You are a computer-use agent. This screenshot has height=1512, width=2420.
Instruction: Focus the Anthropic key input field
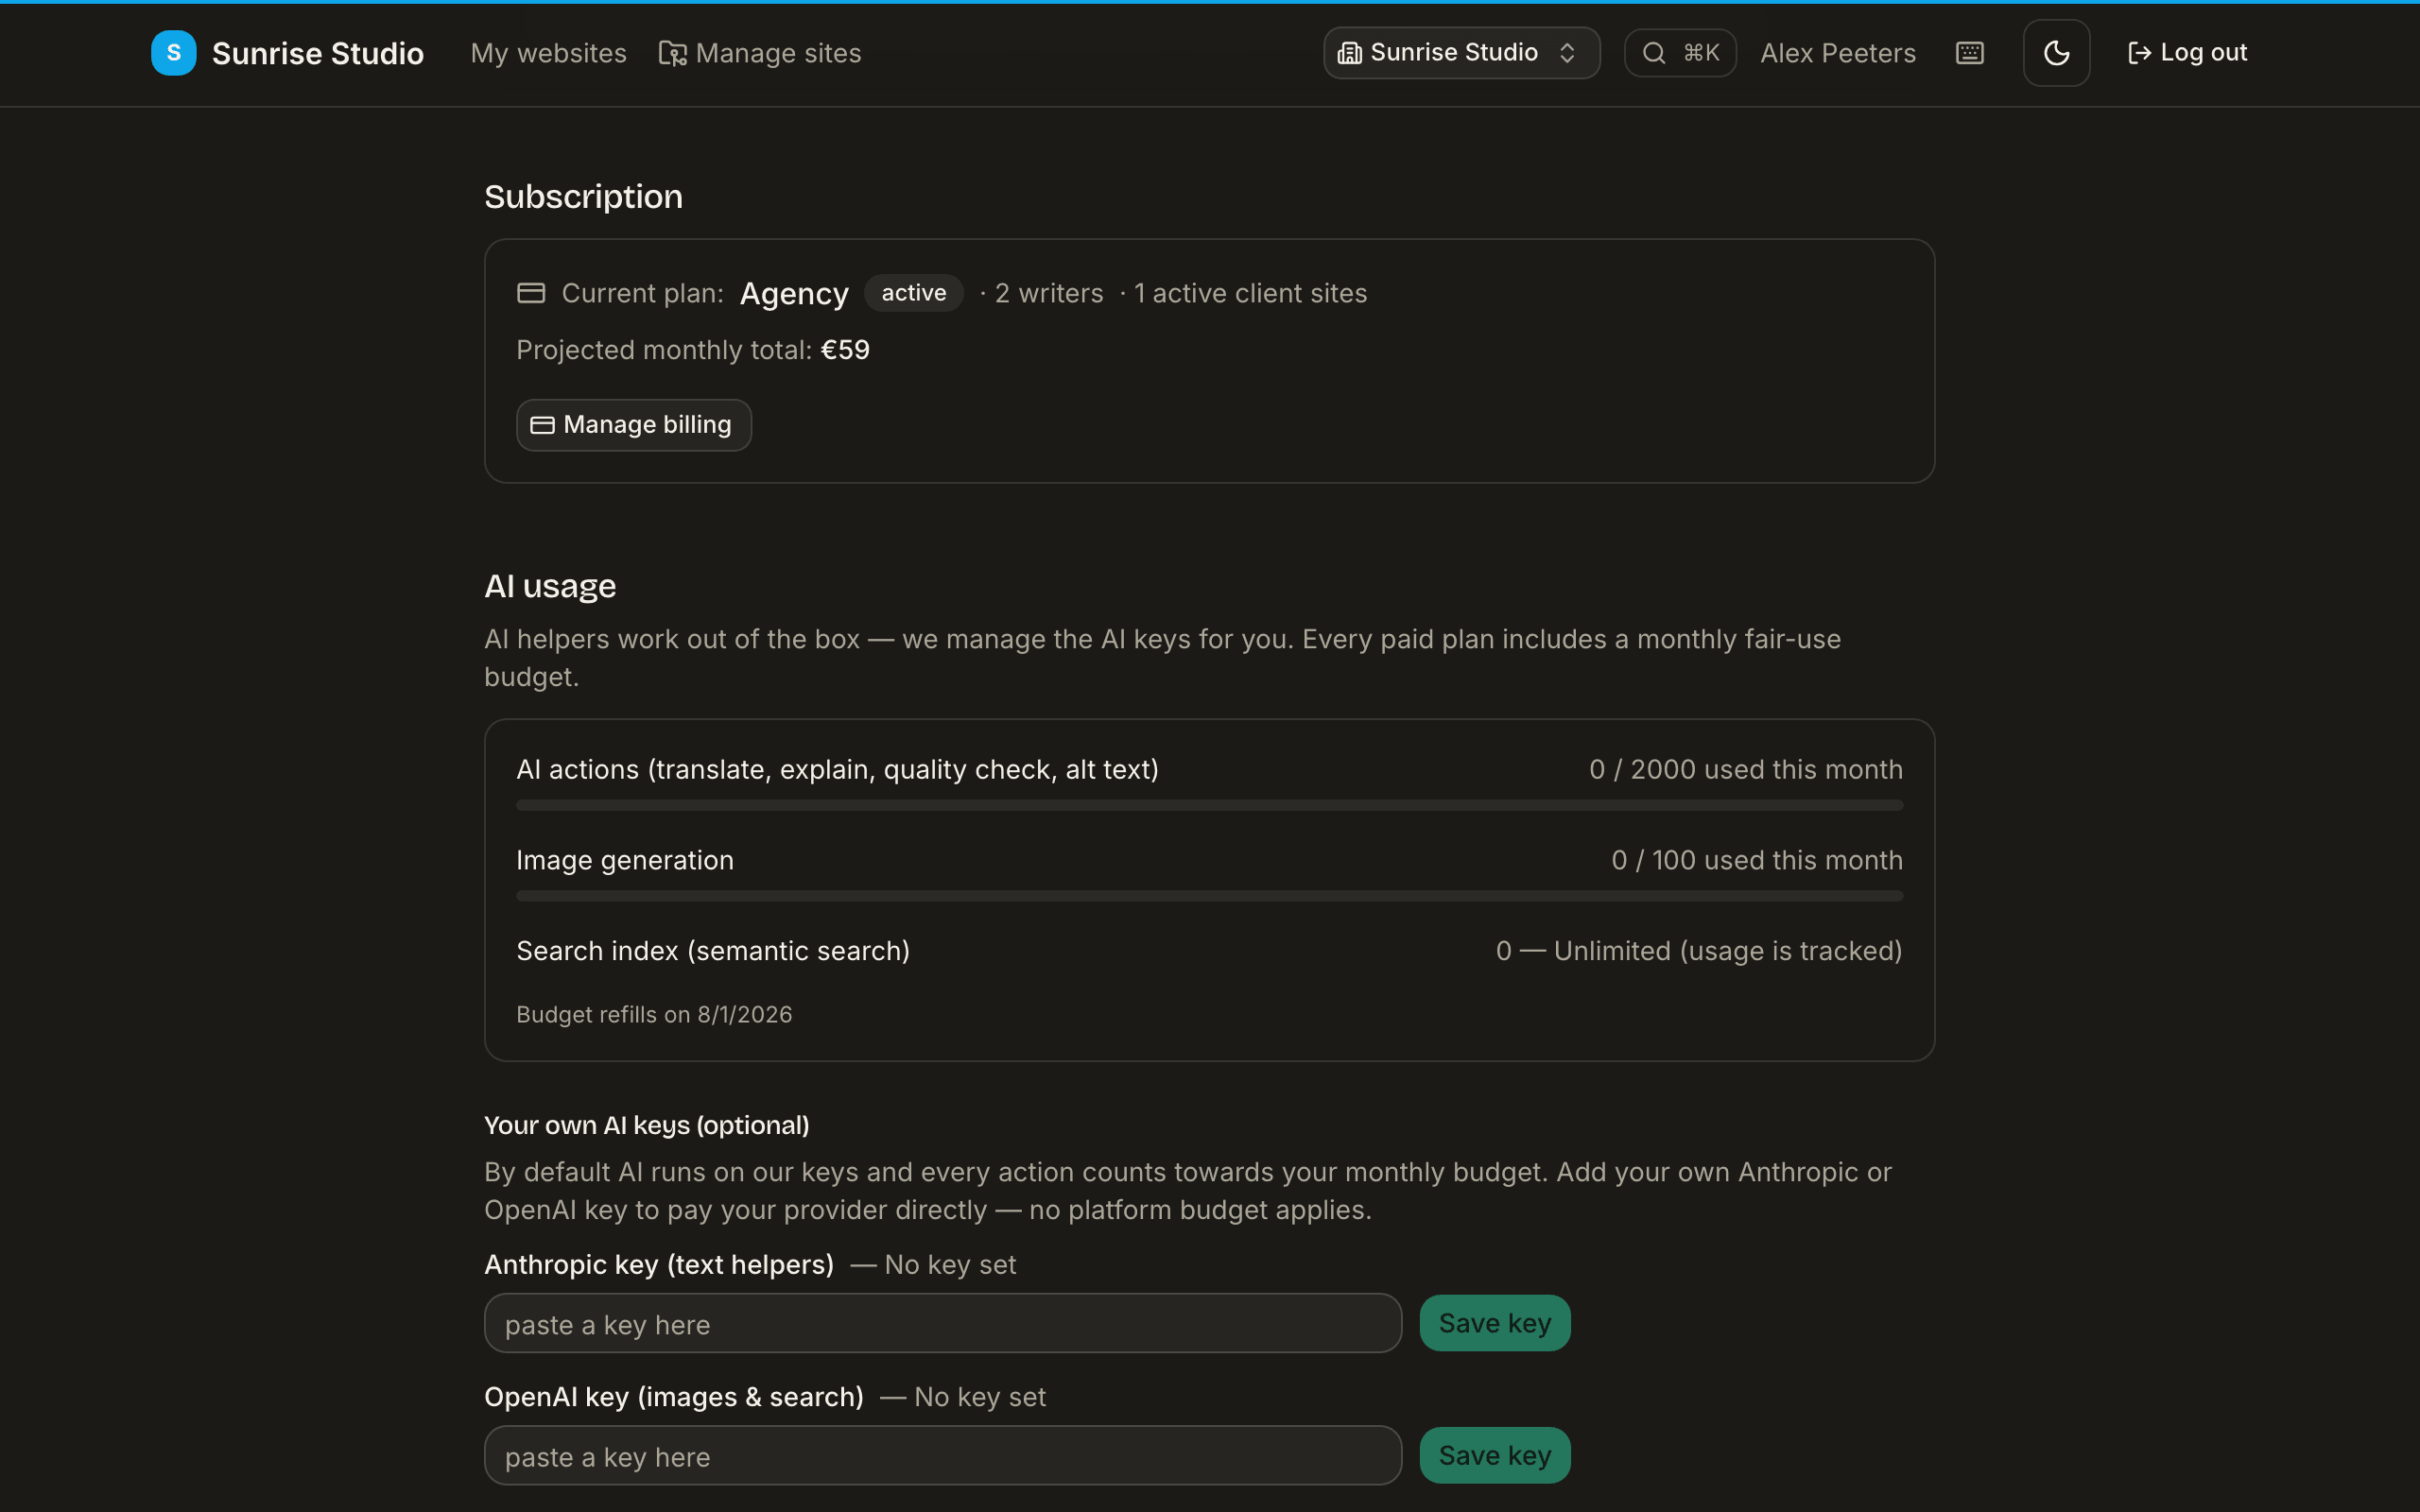(x=942, y=1323)
